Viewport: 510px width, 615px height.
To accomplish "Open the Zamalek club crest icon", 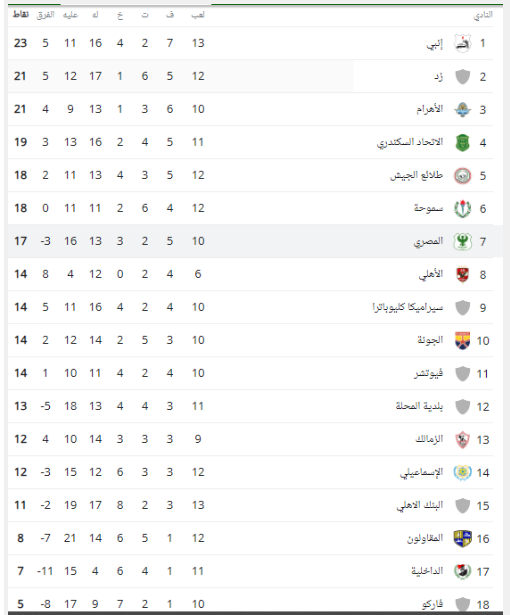I will coord(463,439).
